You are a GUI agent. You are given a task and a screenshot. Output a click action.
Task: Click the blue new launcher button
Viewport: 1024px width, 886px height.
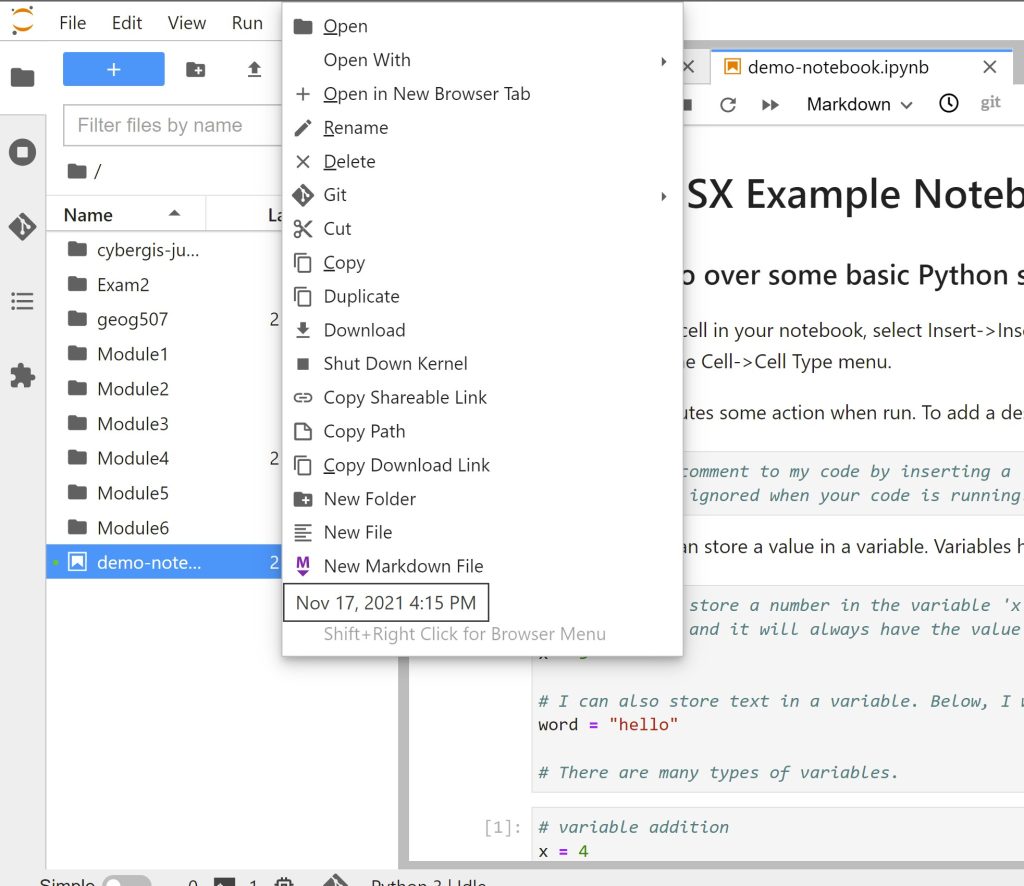(x=113, y=69)
